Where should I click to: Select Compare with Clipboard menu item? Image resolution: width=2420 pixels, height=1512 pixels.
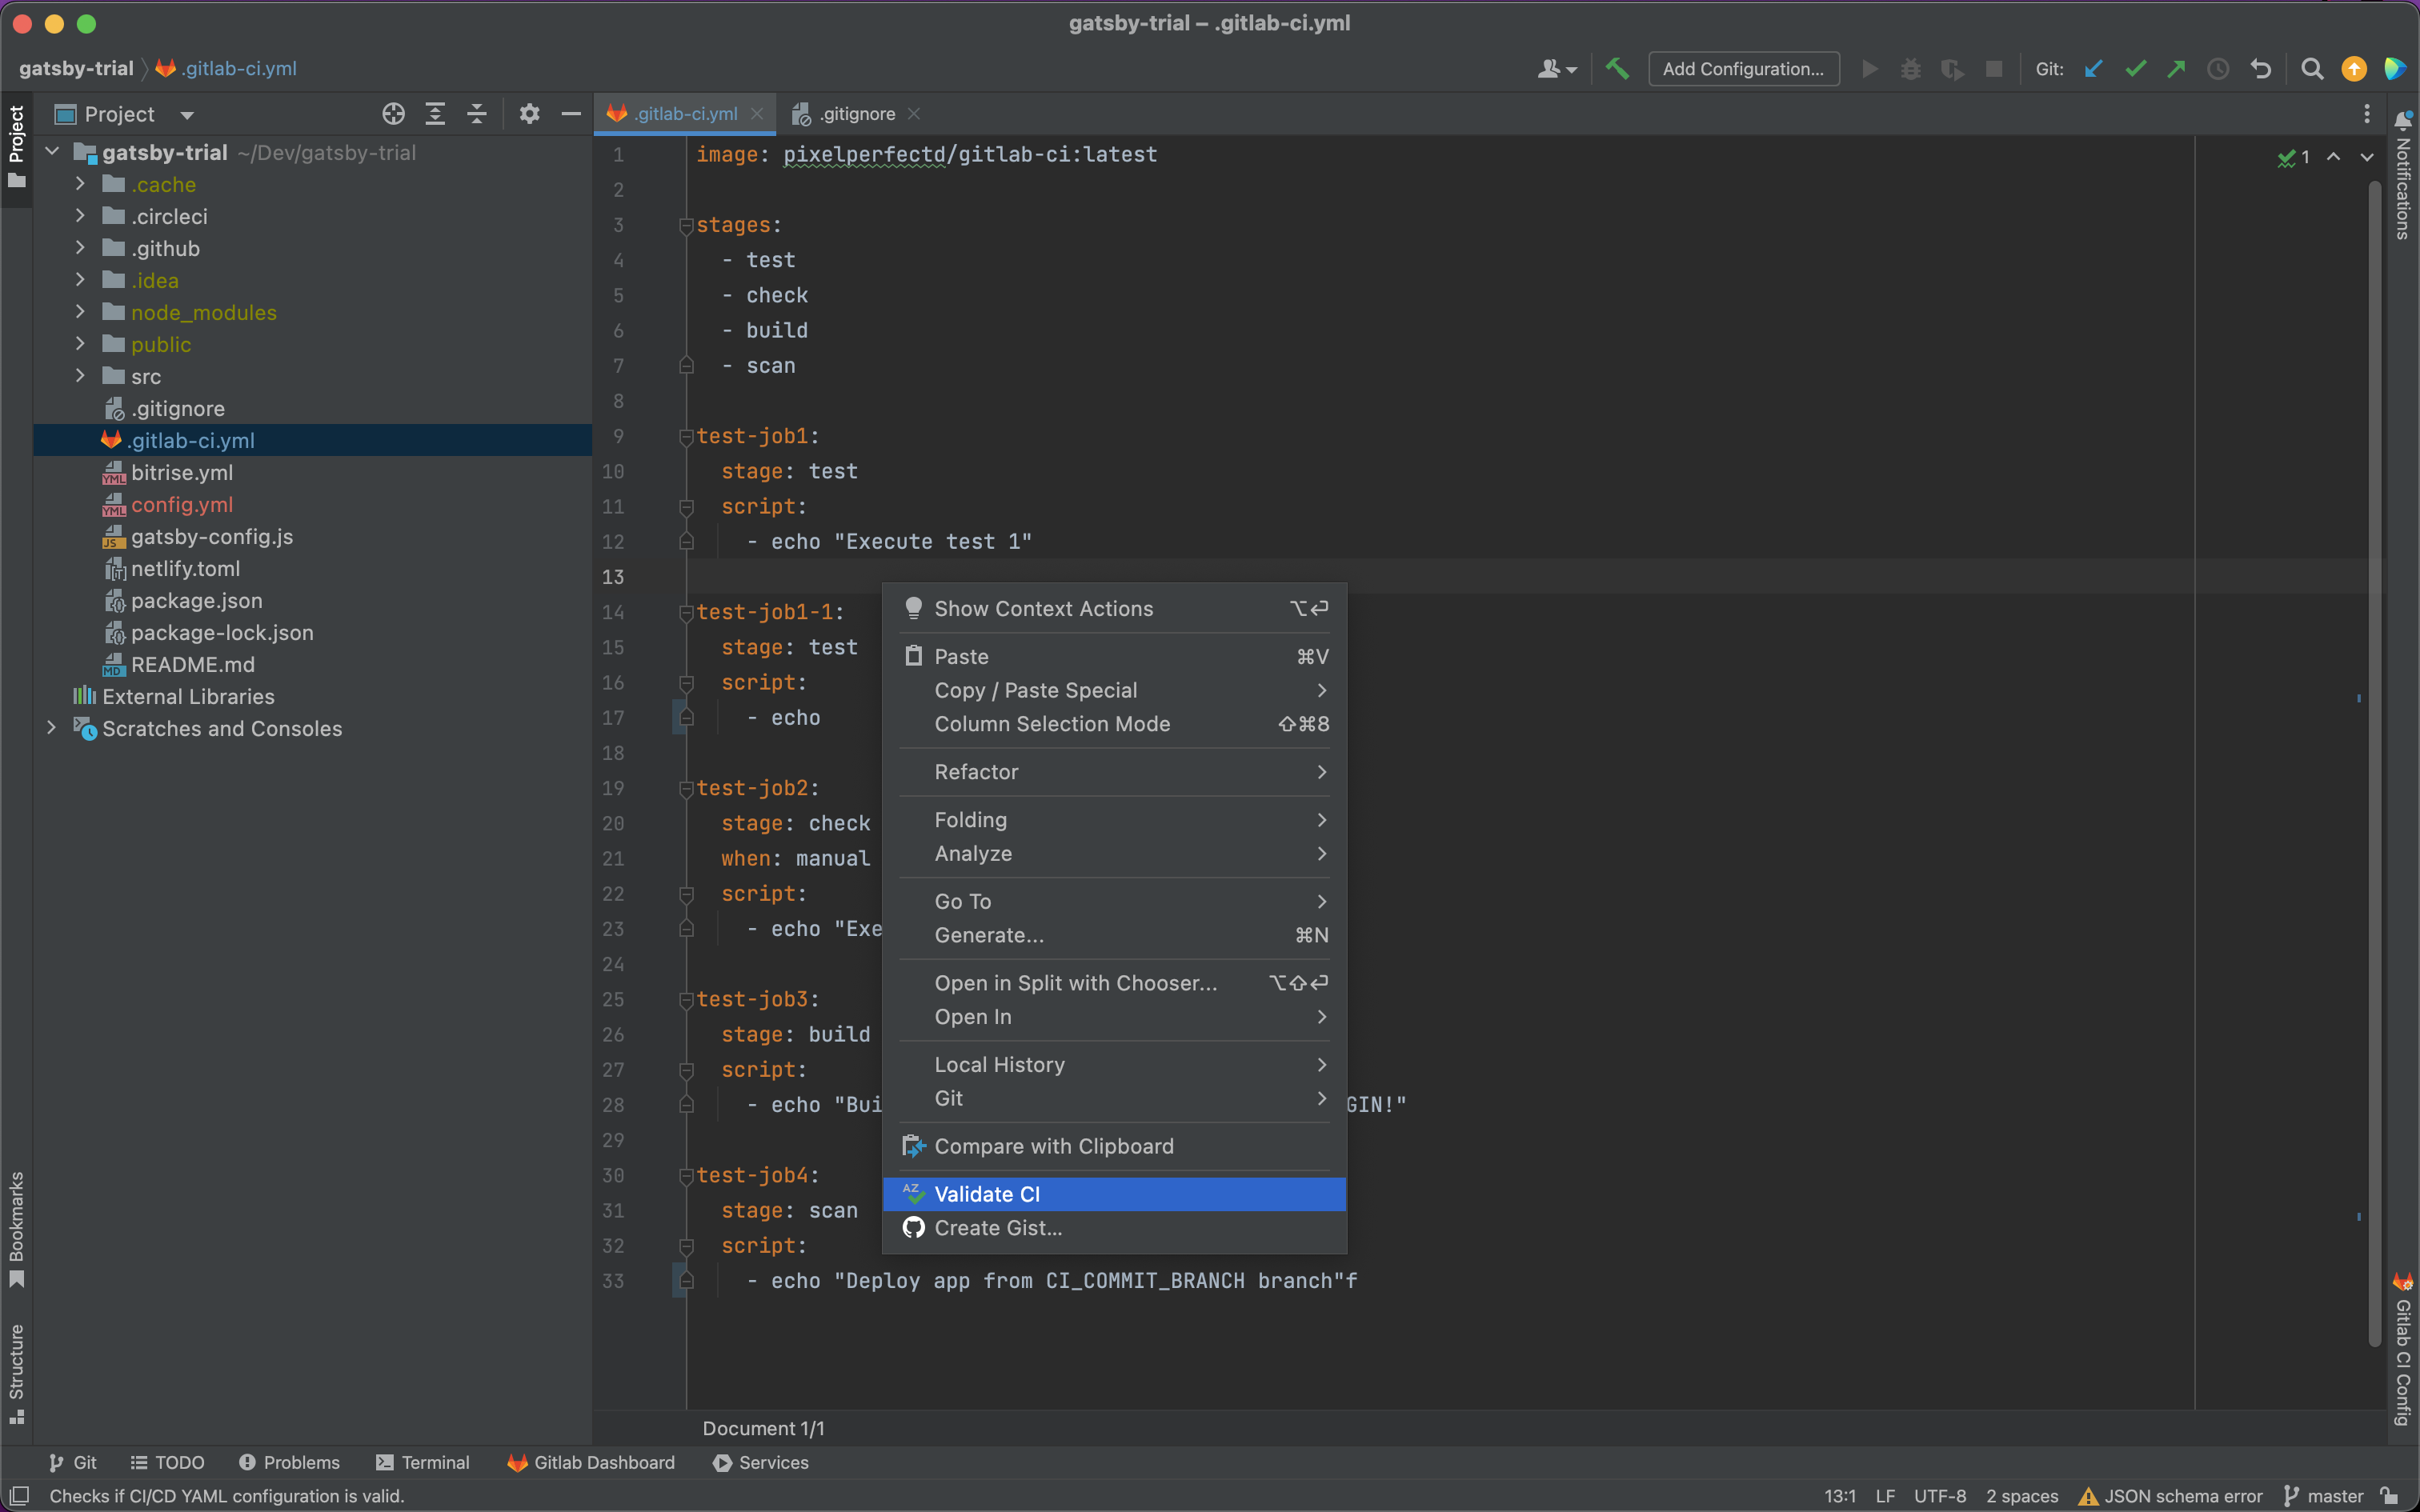tap(1114, 1146)
